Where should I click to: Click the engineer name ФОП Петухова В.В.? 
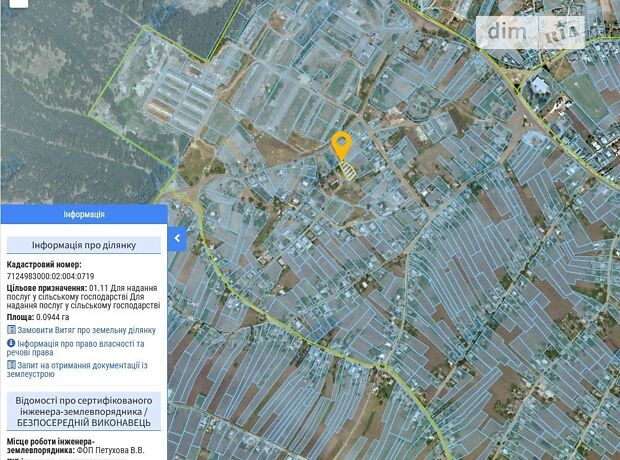point(111,450)
